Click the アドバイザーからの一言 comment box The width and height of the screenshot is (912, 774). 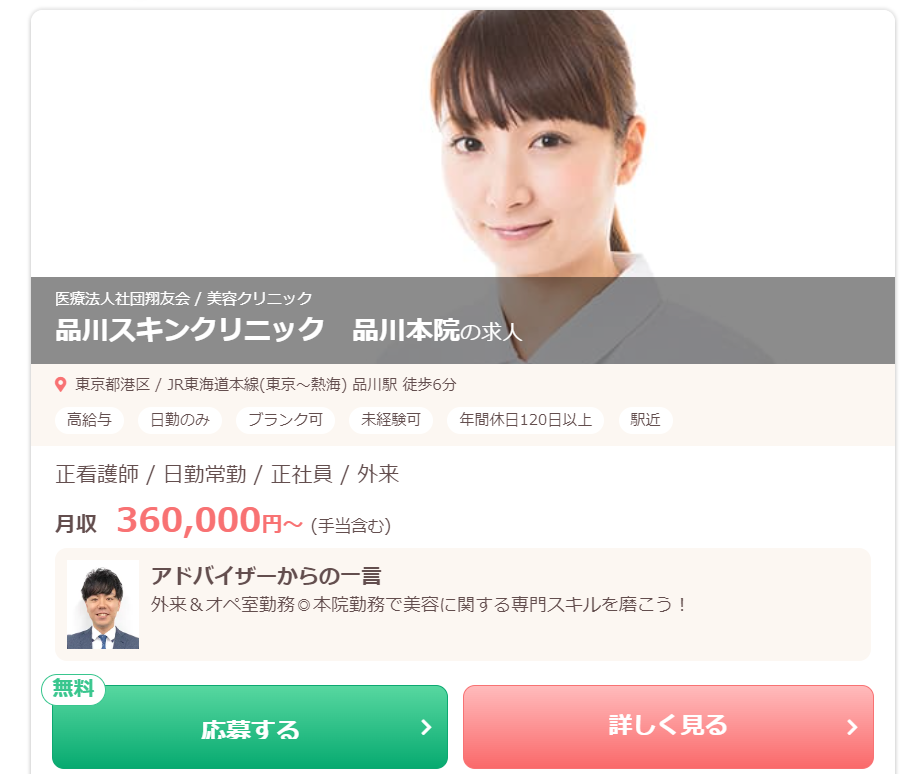point(463,604)
